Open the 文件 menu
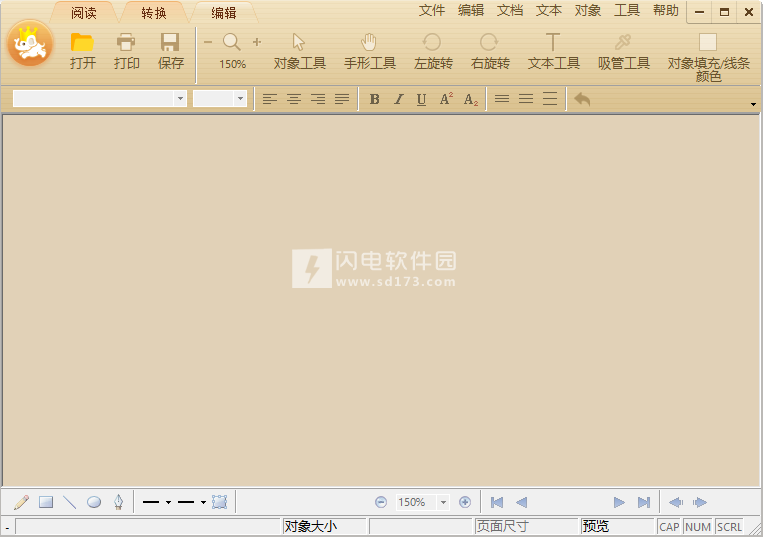The width and height of the screenshot is (763, 537). [x=432, y=10]
